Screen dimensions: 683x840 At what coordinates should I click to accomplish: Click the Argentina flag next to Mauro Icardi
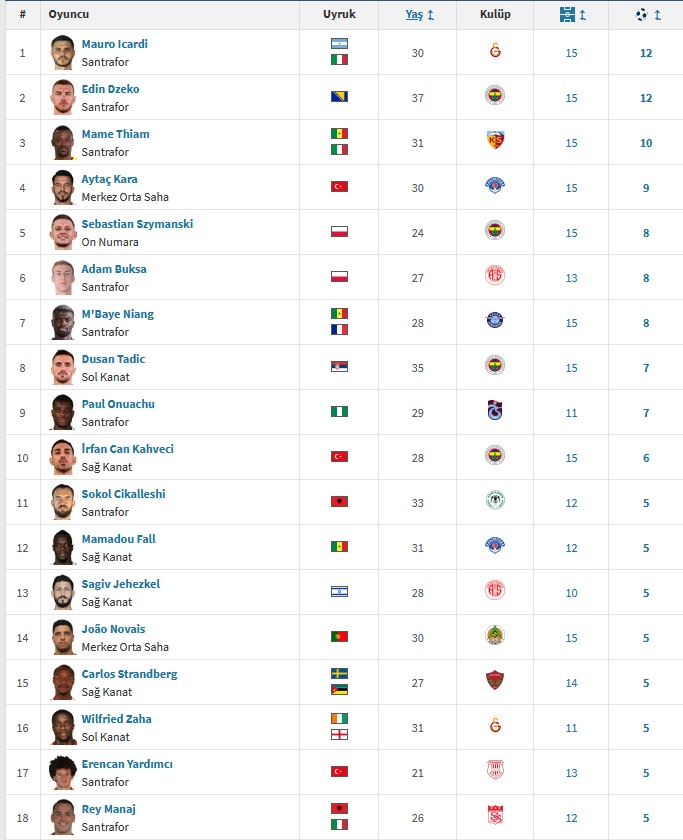point(339,44)
